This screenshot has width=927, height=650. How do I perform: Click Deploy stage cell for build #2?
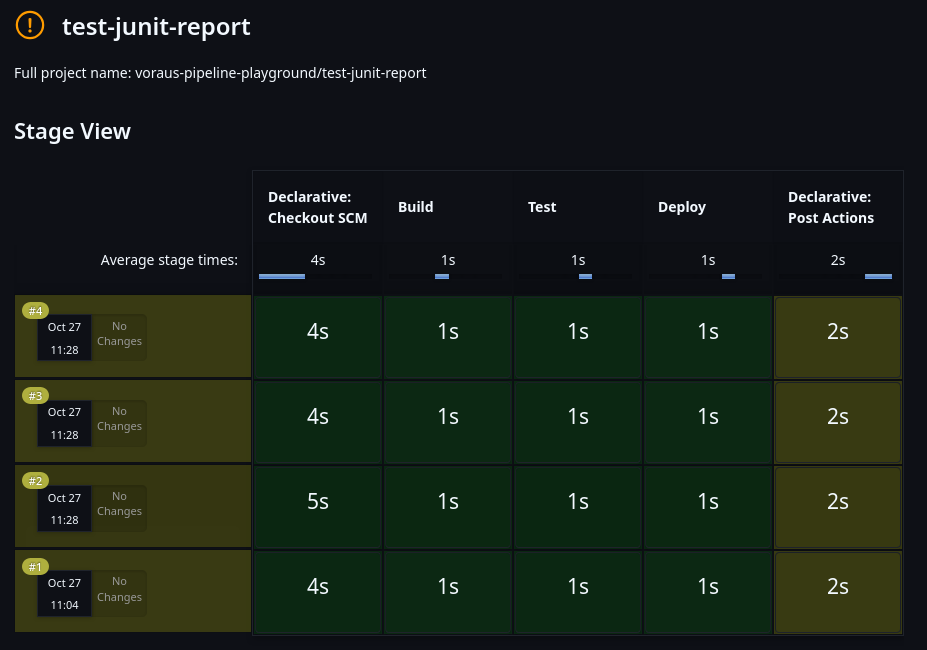click(708, 502)
